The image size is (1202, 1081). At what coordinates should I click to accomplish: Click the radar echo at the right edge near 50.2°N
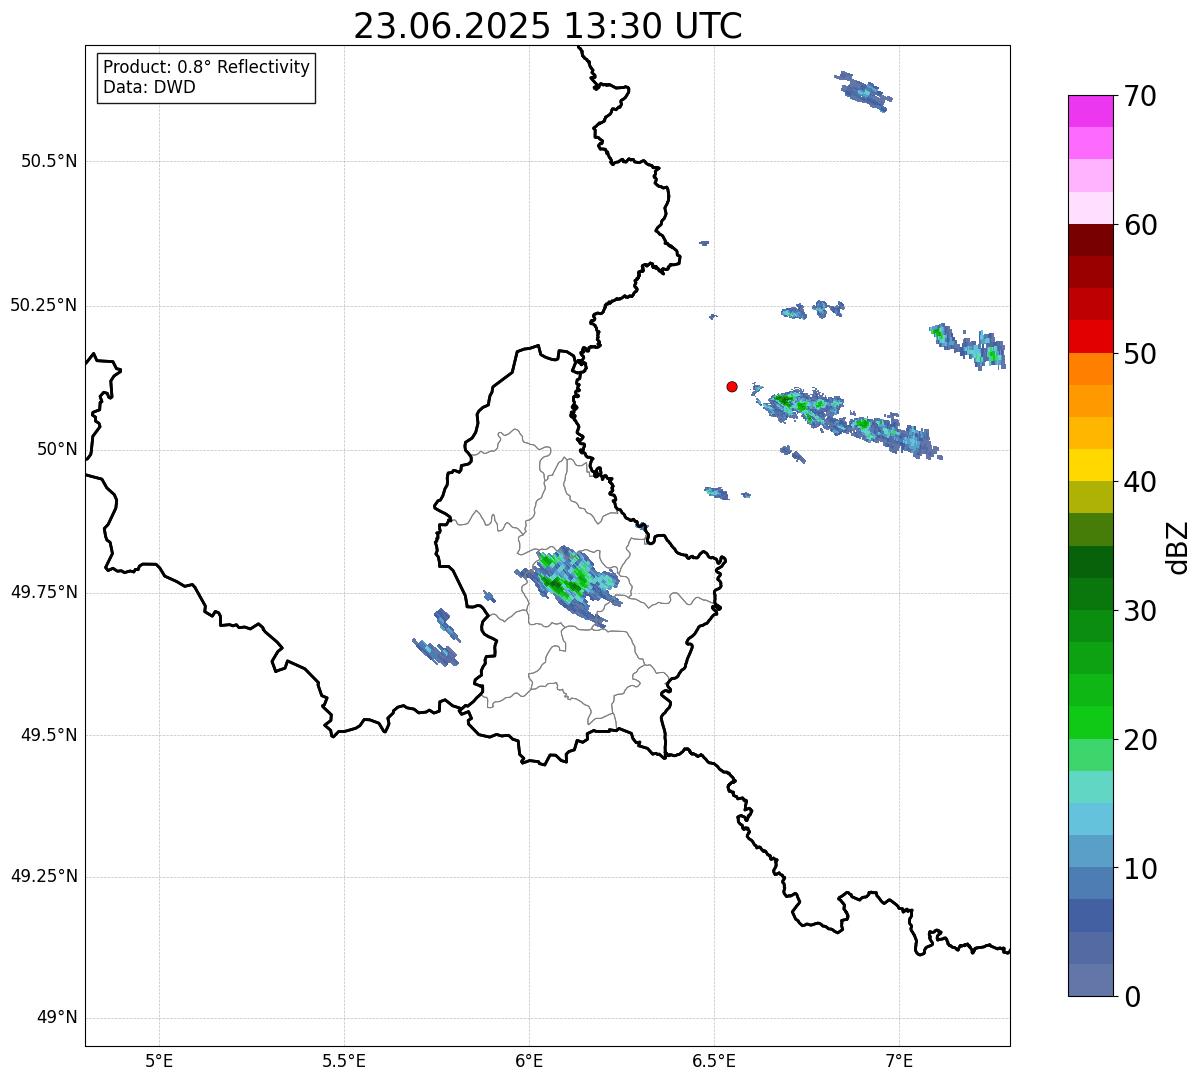pyautogui.click(x=968, y=346)
